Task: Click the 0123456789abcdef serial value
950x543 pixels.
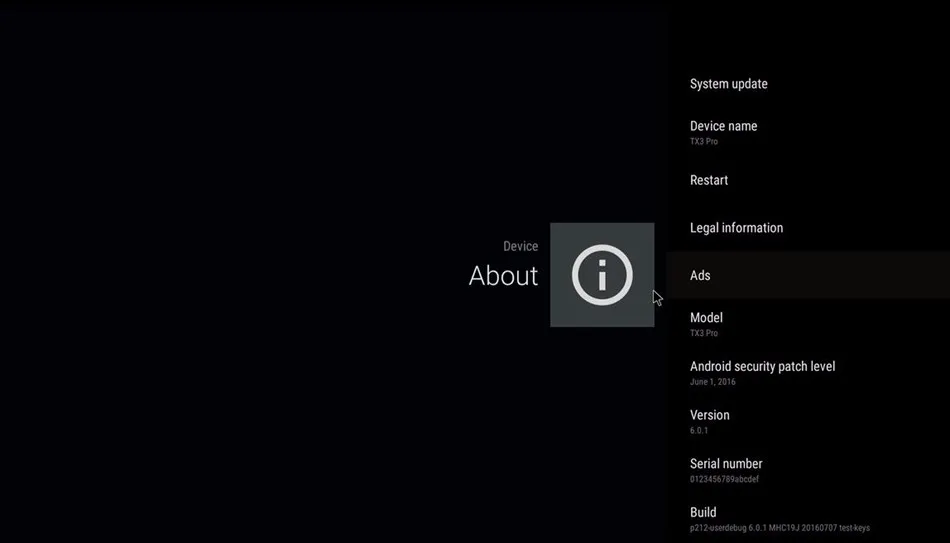Action: point(724,479)
